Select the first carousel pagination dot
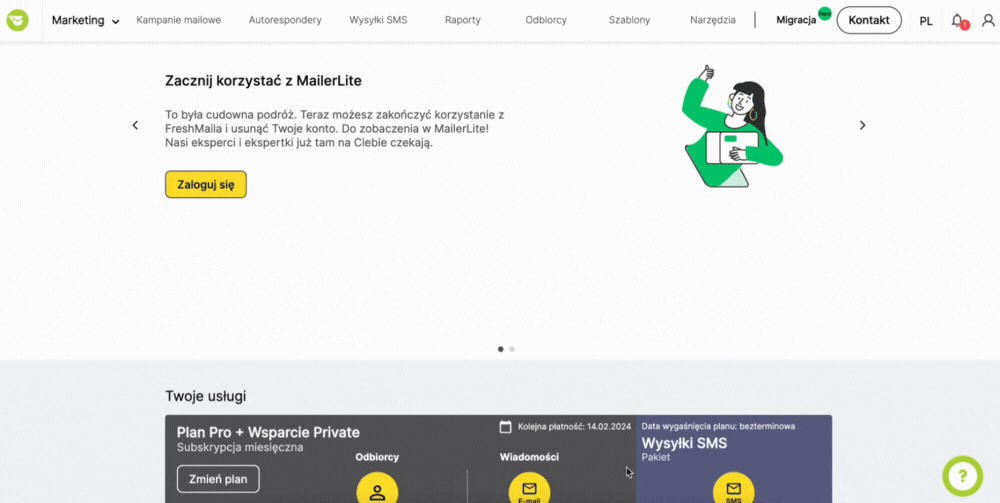This screenshot has width=1000, height=503. point(501,349)
